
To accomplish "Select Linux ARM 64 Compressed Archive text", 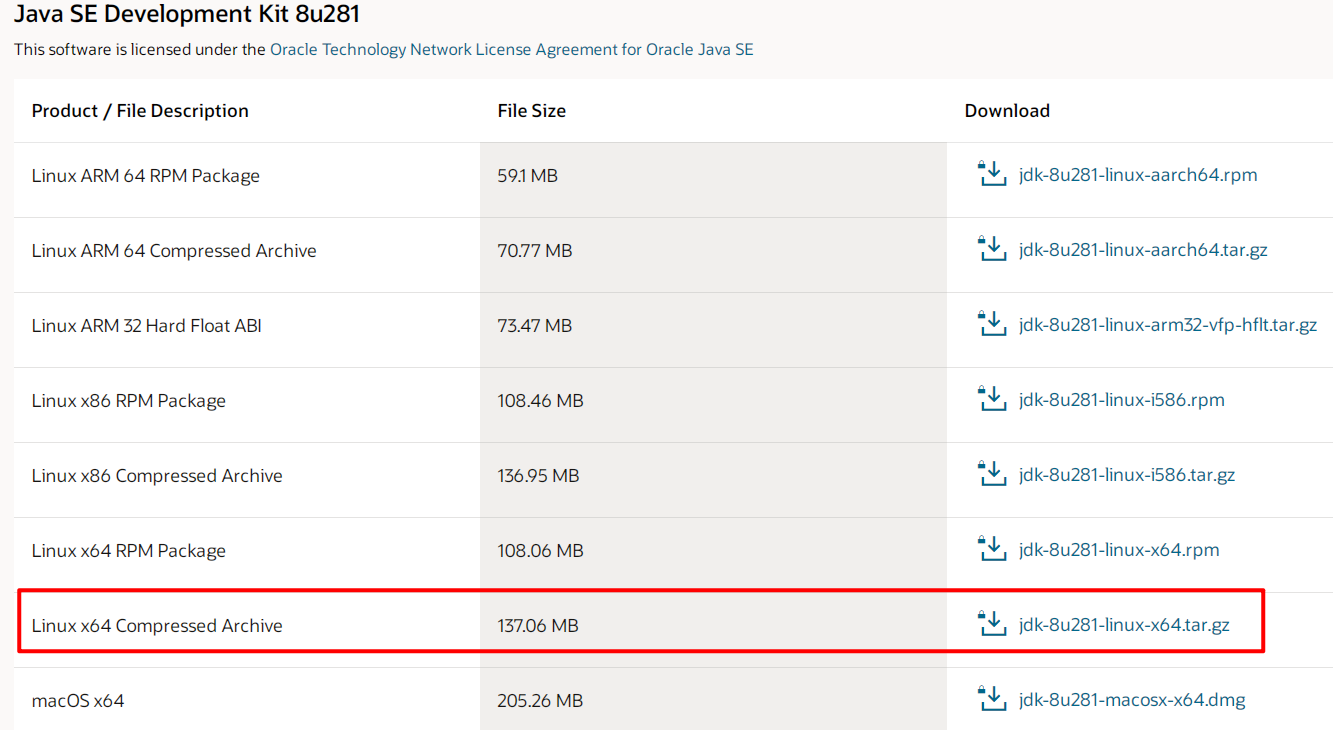I will [174, 251].
